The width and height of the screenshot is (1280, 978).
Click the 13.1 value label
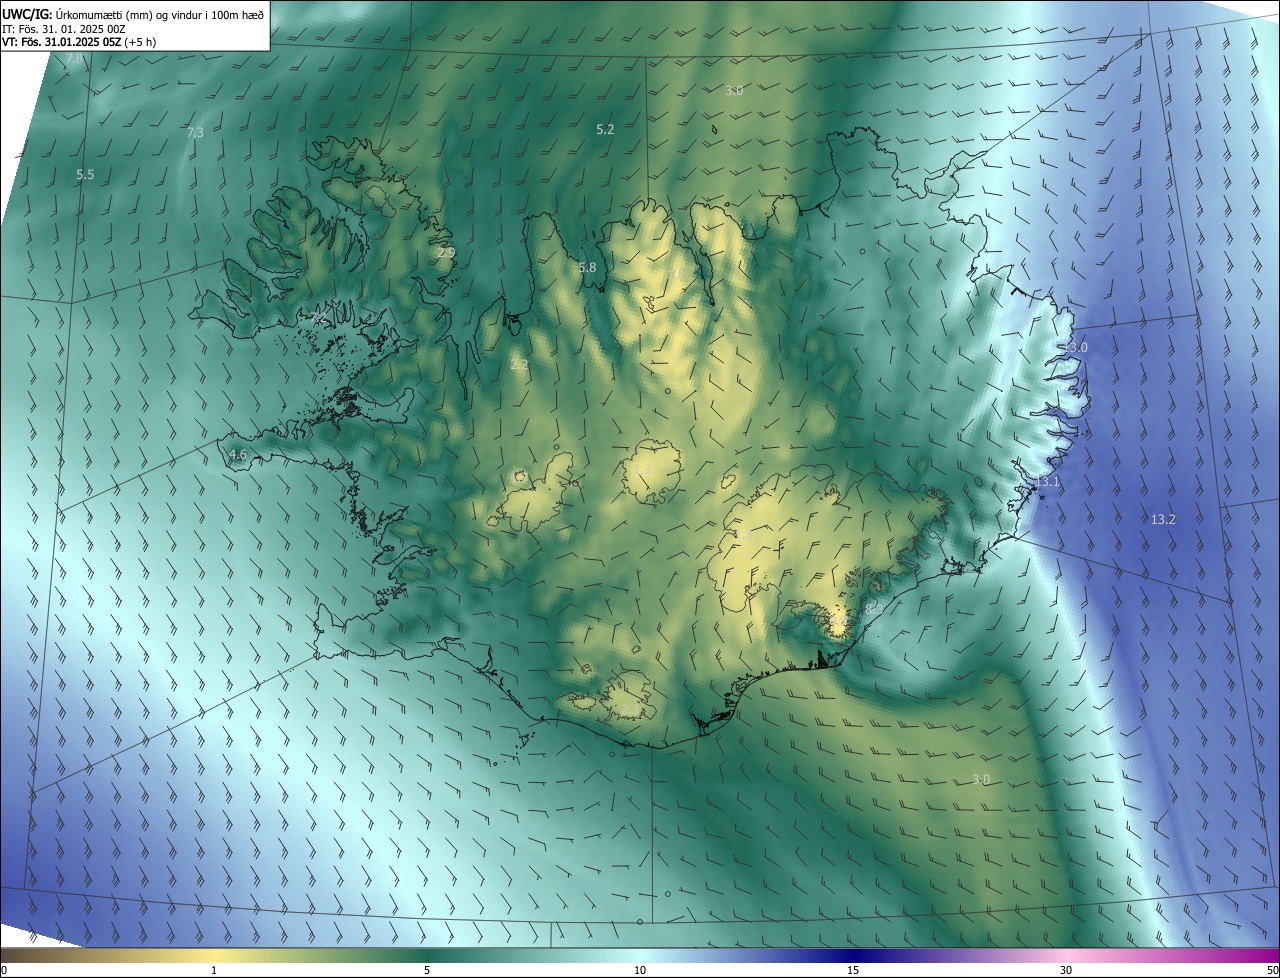(x=1047, y=482)
